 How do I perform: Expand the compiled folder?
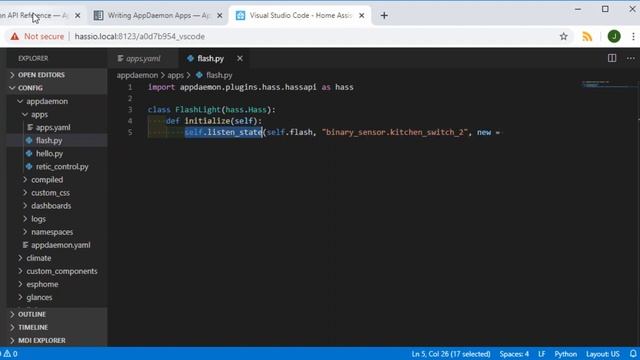click(x=57, y=180)
